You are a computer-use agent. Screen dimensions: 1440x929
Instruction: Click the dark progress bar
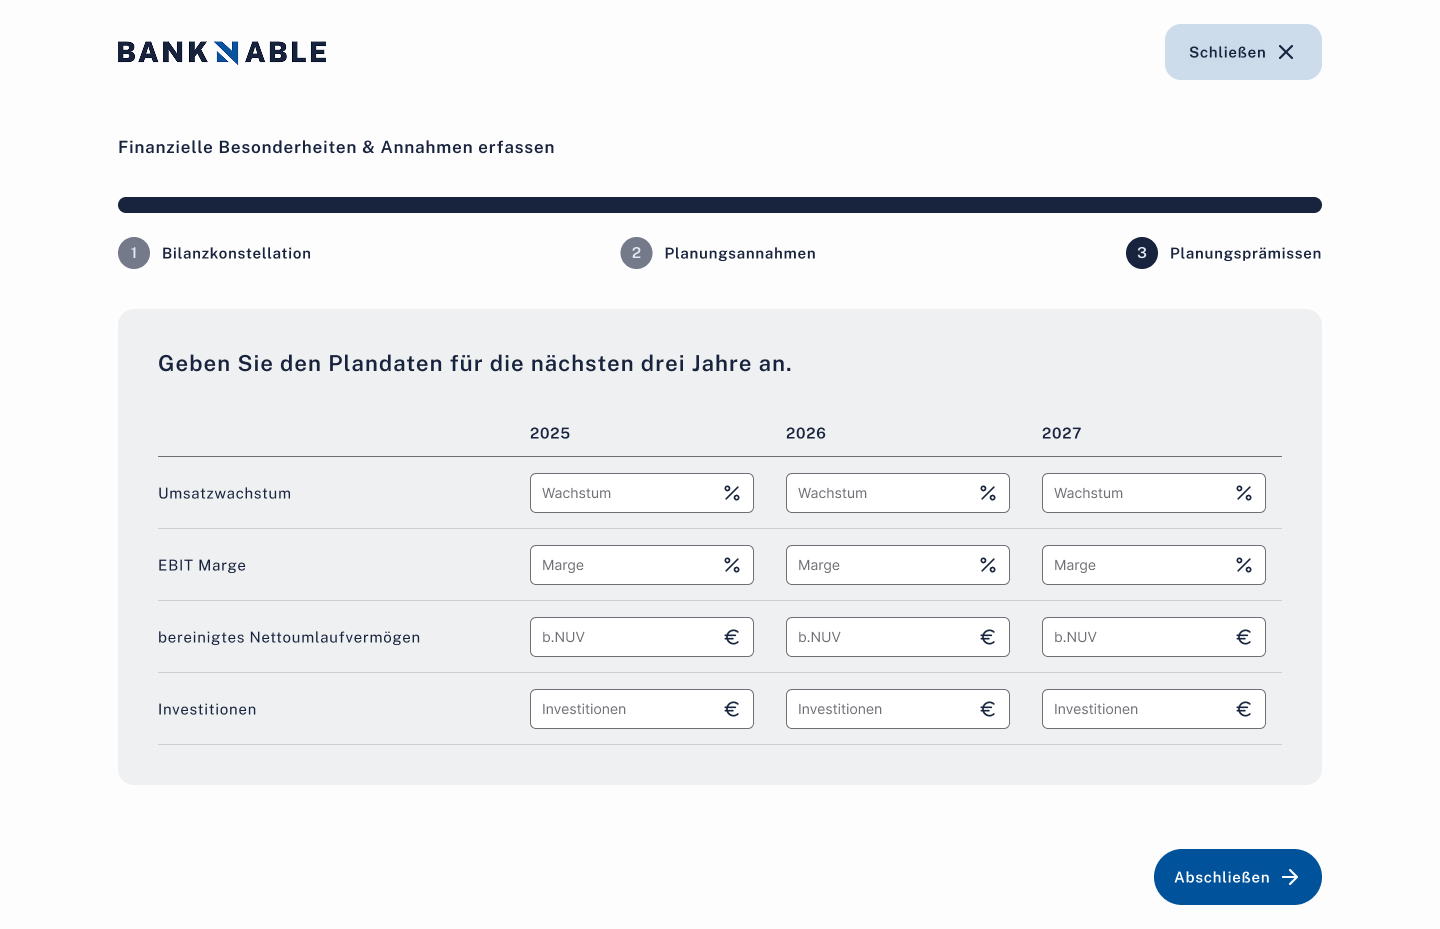[x=720, y=205]
